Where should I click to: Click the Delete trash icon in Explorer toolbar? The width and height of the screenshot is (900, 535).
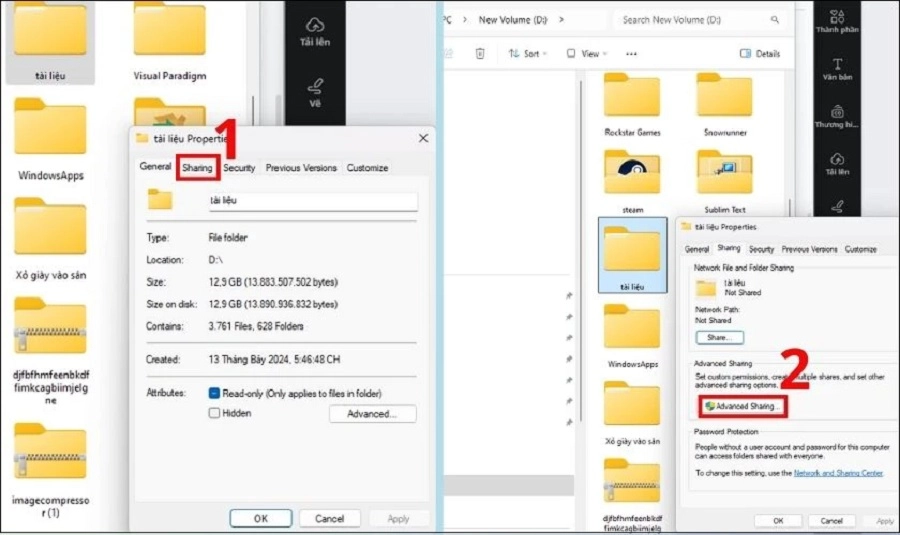pos(480,53)
